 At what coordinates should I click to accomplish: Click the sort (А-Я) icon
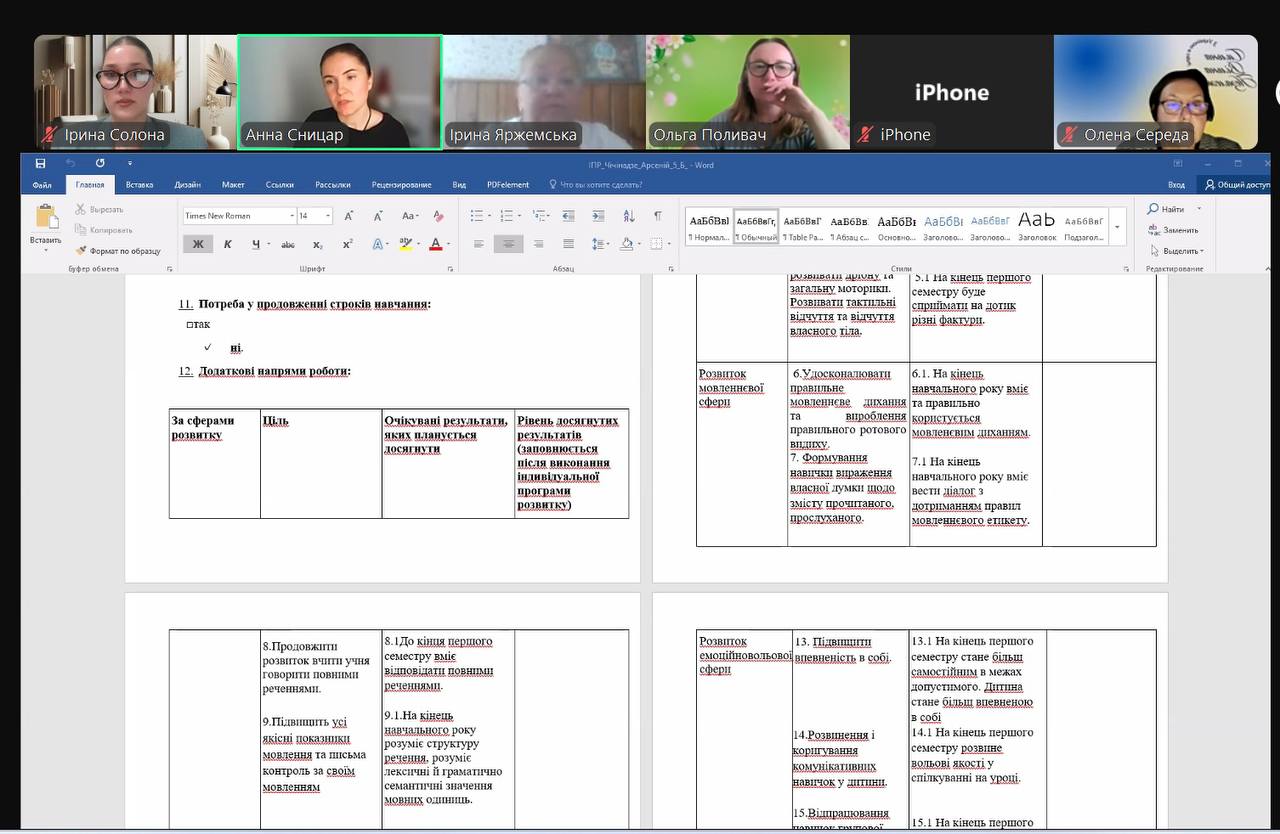coord(628,216)
